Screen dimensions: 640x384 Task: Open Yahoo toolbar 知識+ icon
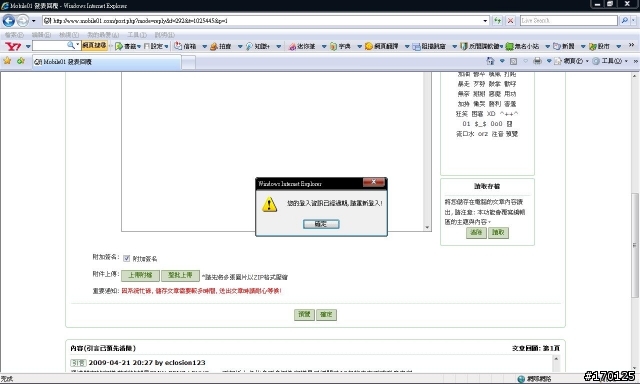click(x=249, y=46)
